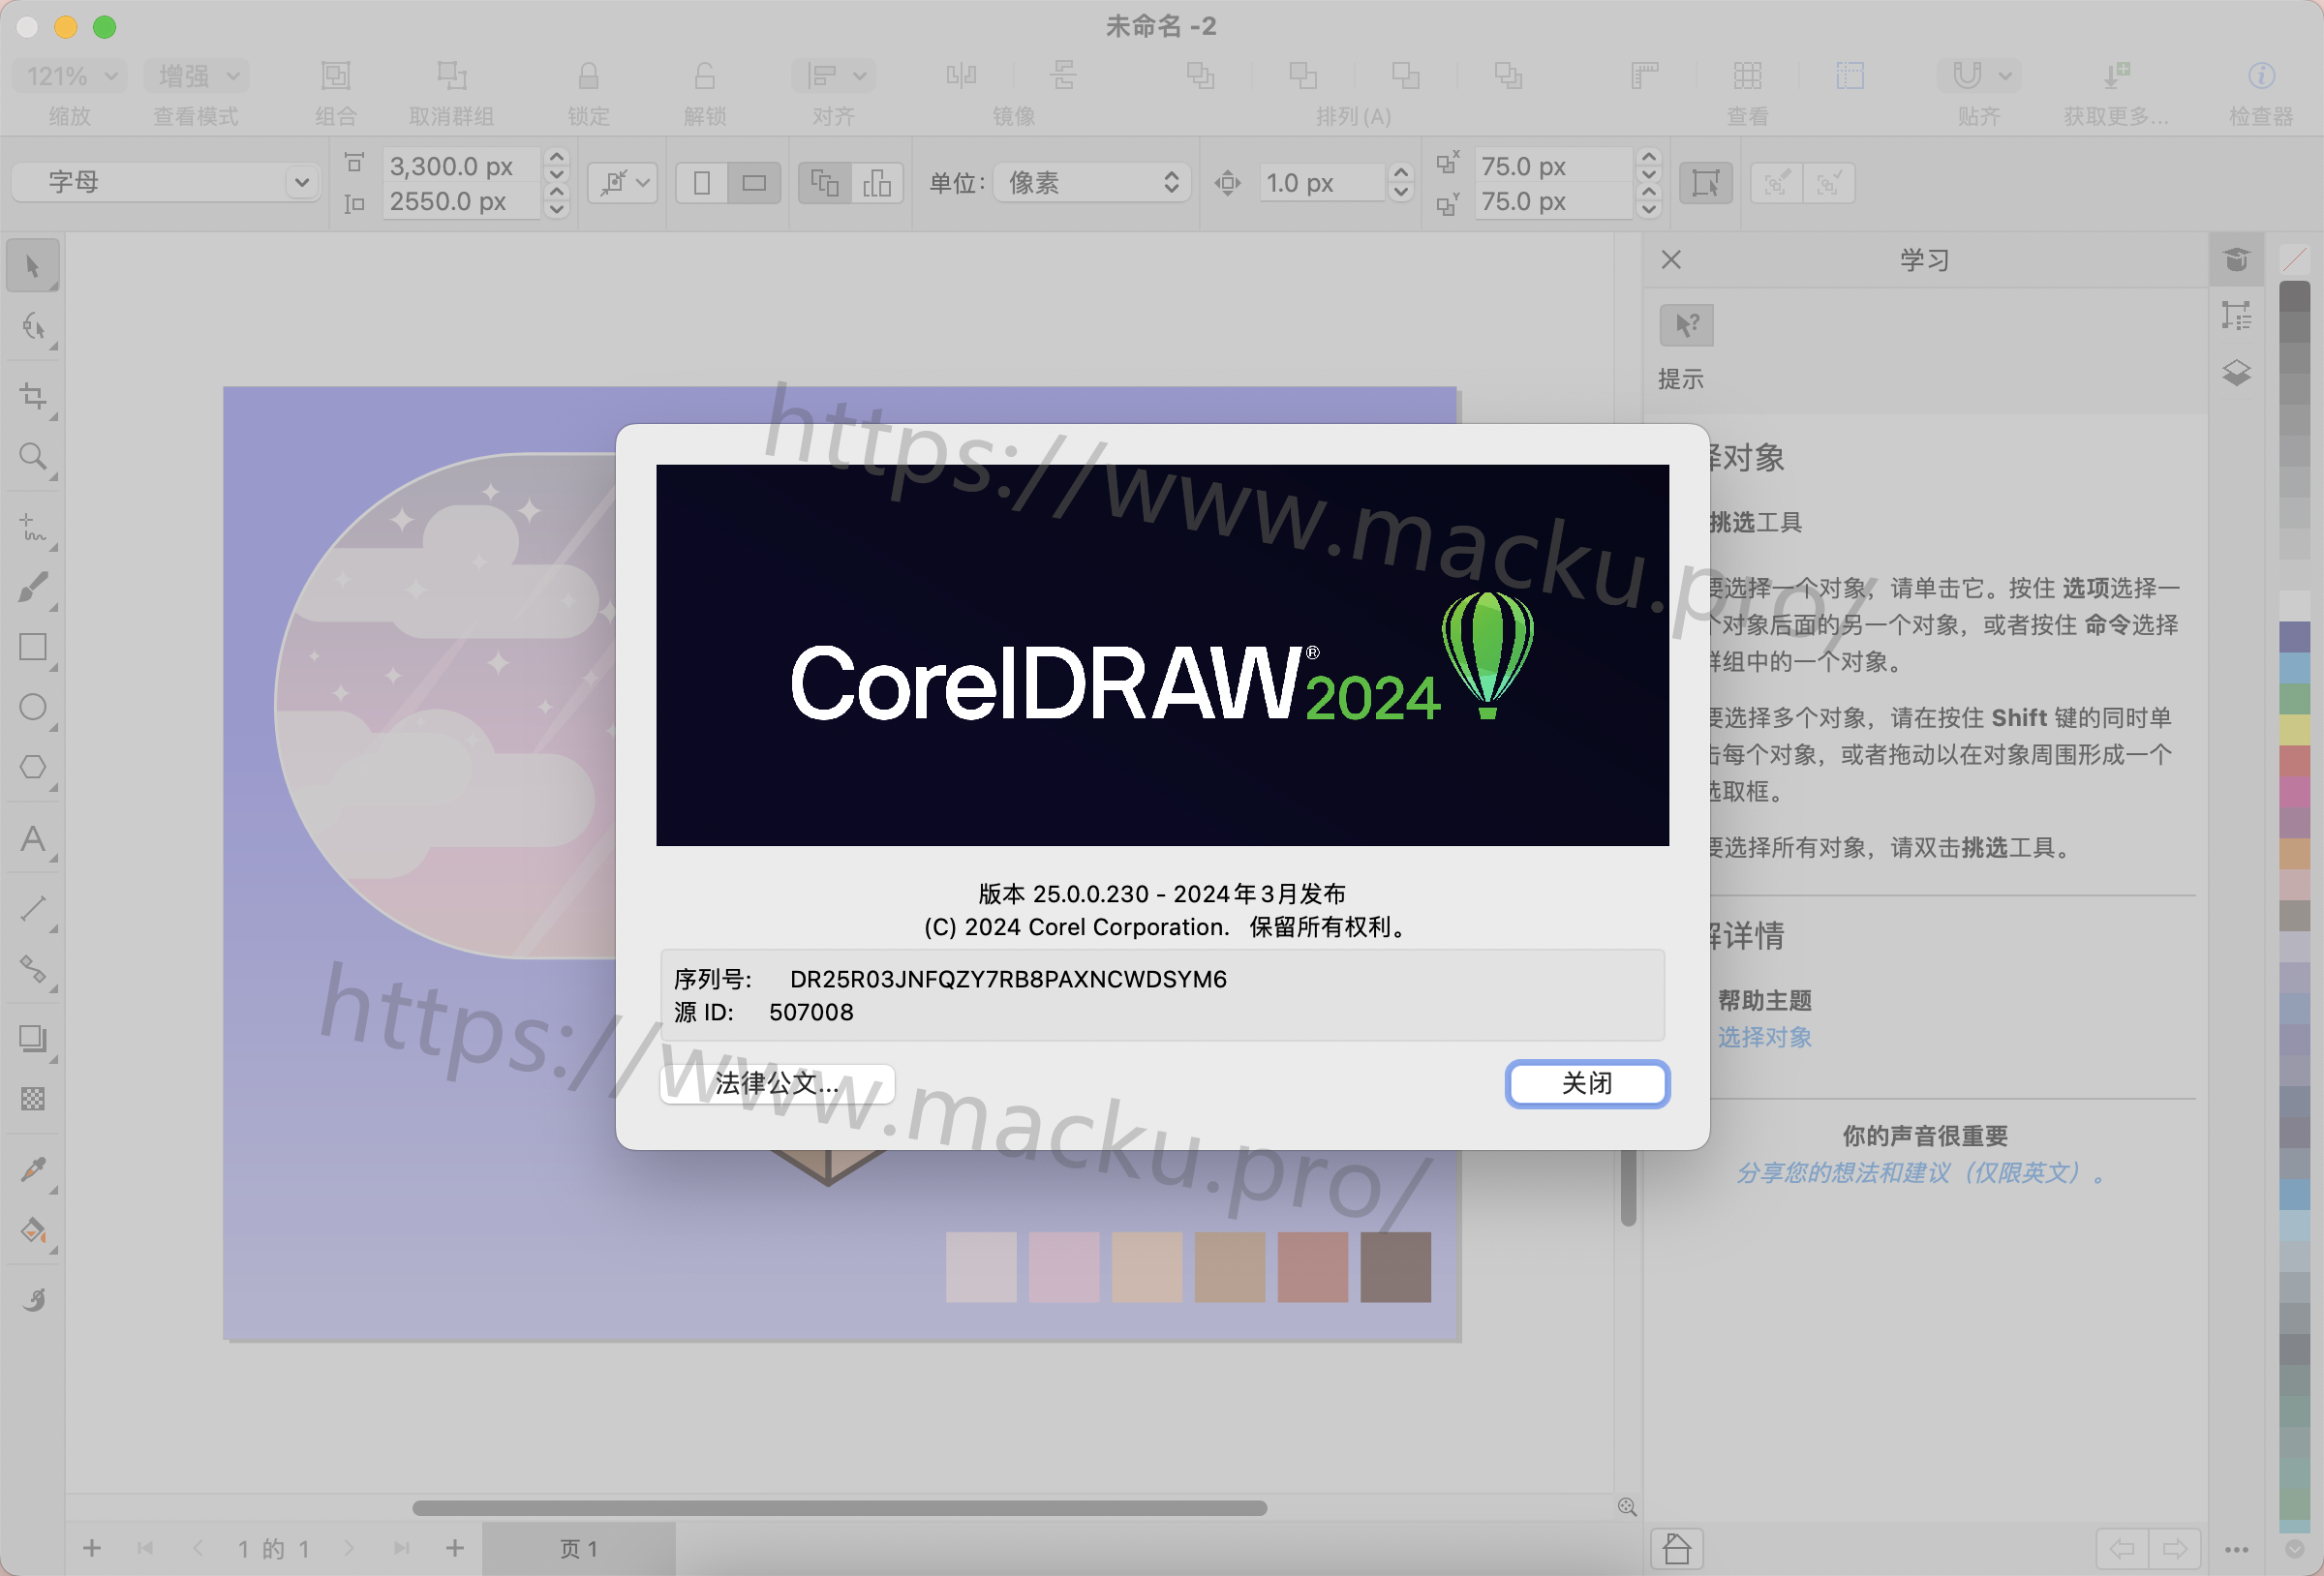The height and width of the screenshot is (1576, 2324).
Task: Open the page size 字母 dropdown
Action: tap(166, 182)
